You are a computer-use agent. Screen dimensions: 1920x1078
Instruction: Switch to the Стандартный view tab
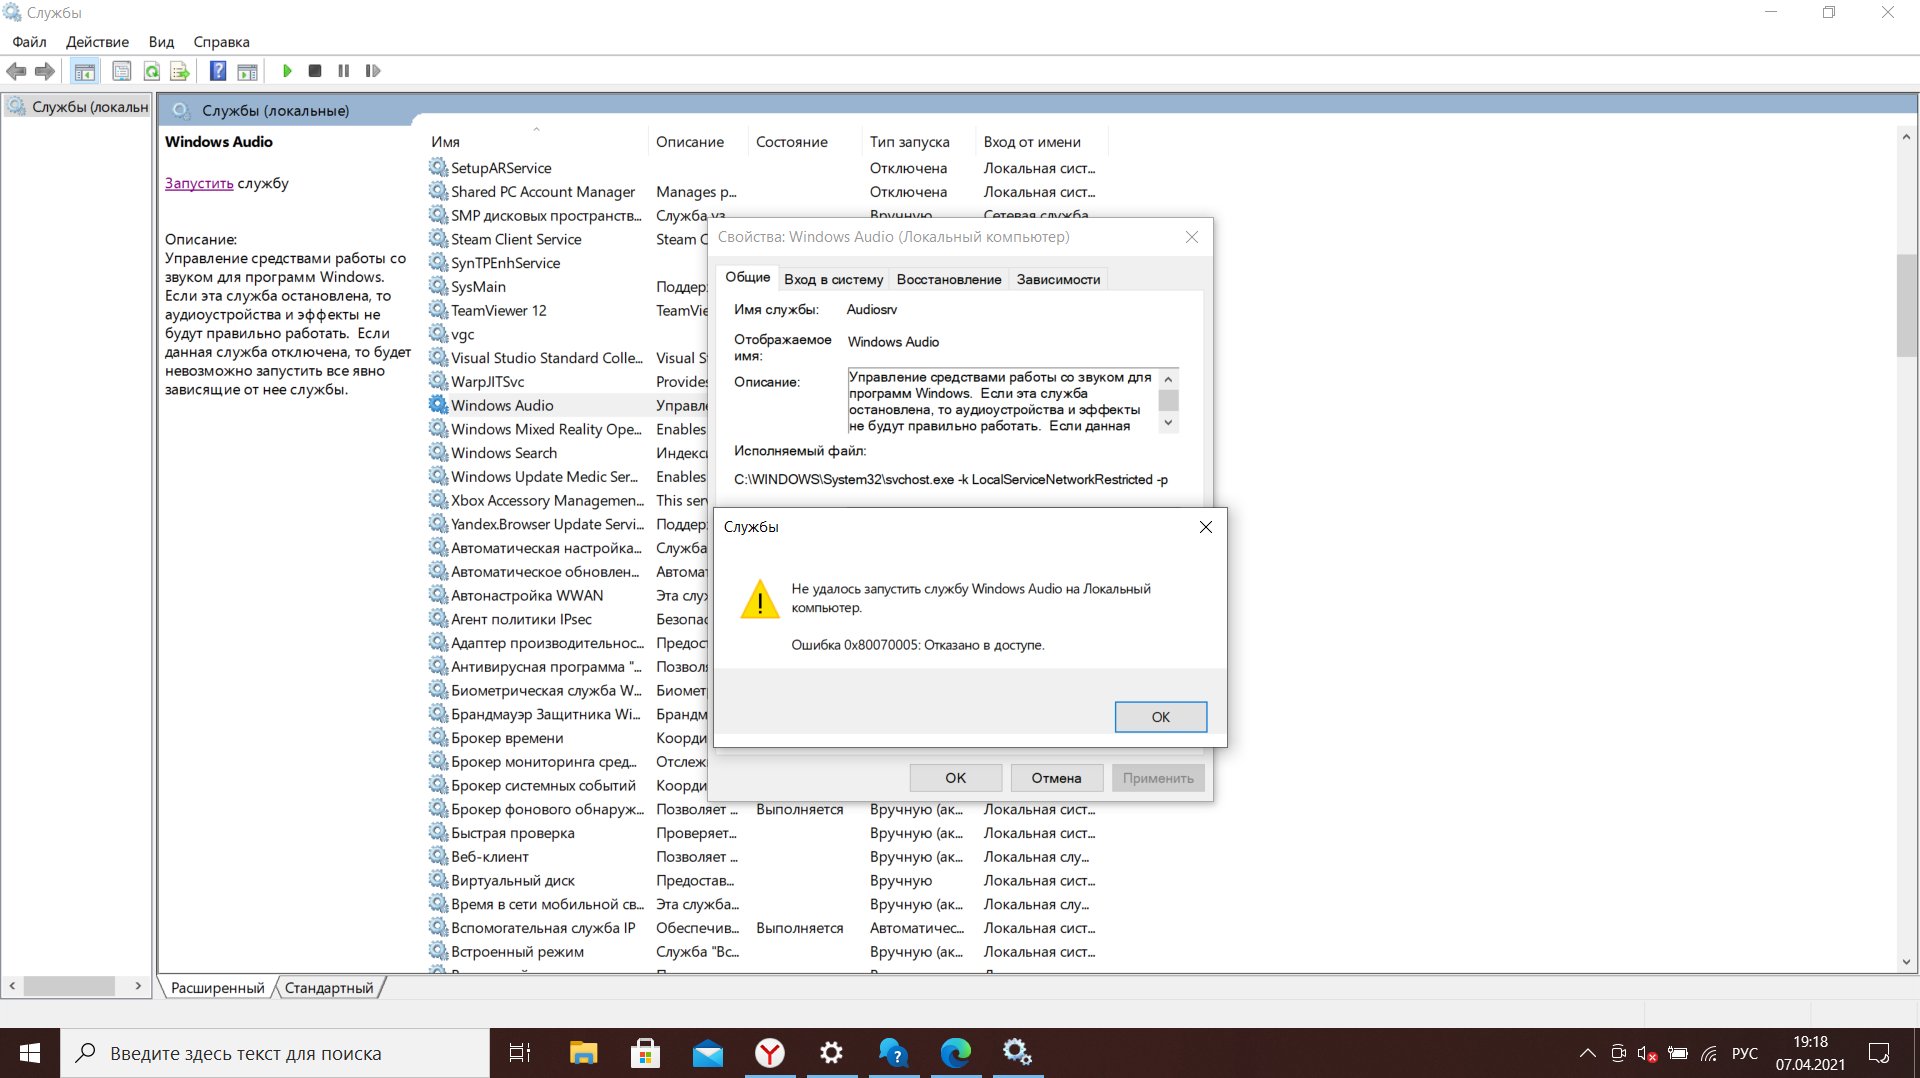coord(329,988)
